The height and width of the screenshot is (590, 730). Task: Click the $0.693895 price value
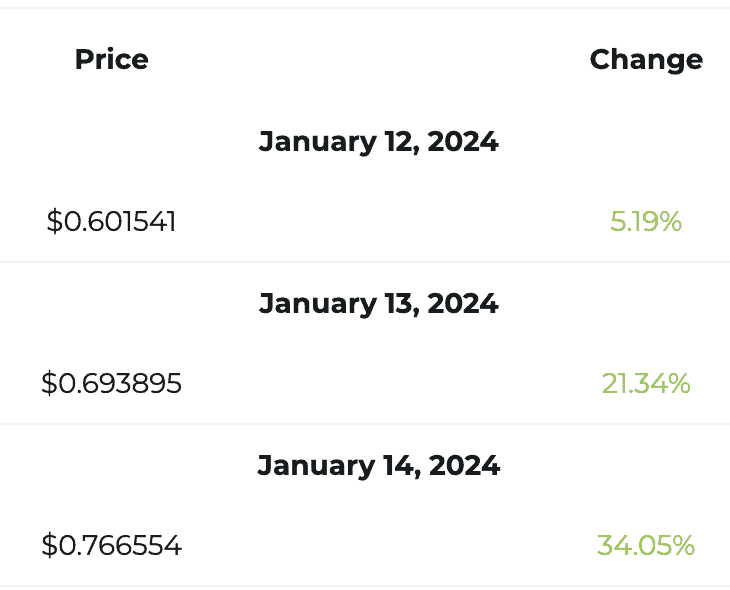point(111,383)
